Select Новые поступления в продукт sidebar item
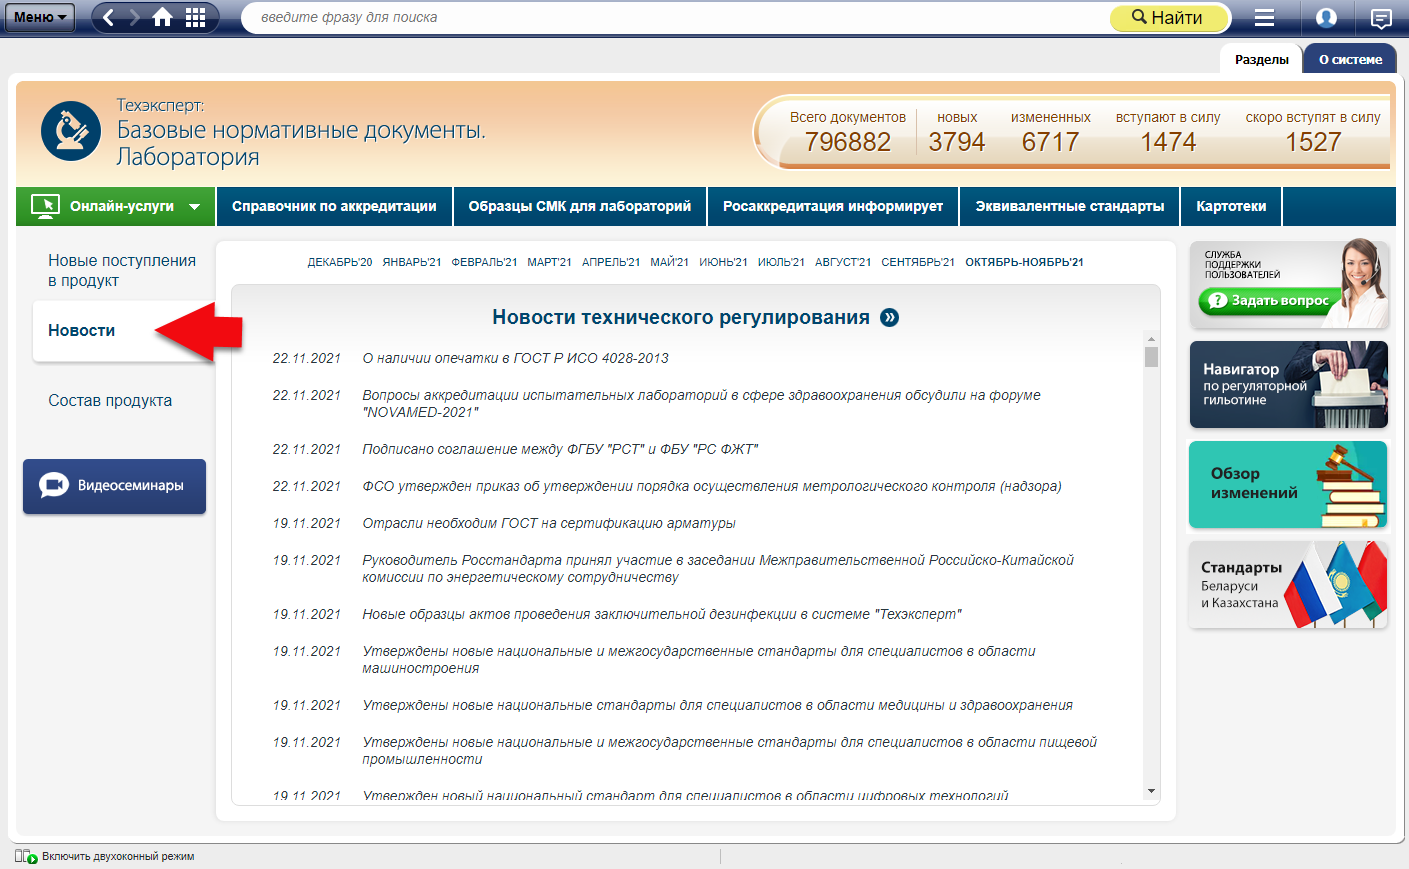This screenshot has width=1409, height=869. tap(122, 270)
